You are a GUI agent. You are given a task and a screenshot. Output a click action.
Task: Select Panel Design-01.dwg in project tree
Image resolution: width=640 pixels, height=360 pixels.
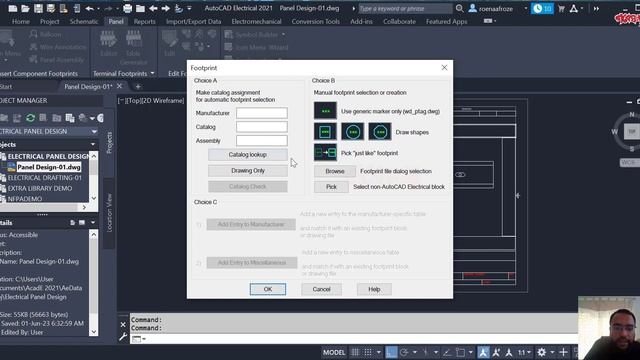(49, 167)
